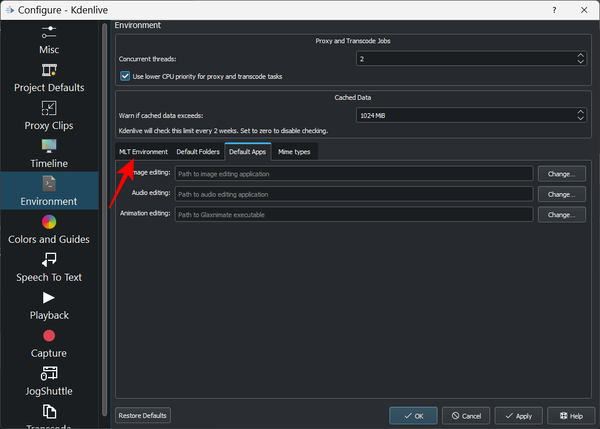Click Change for Image editing application
The image size is (600, 429).
point(561,174)
